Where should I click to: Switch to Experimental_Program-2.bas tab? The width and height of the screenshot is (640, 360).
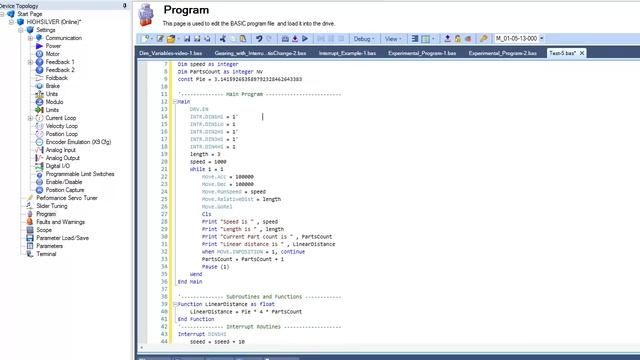point(502,53)
